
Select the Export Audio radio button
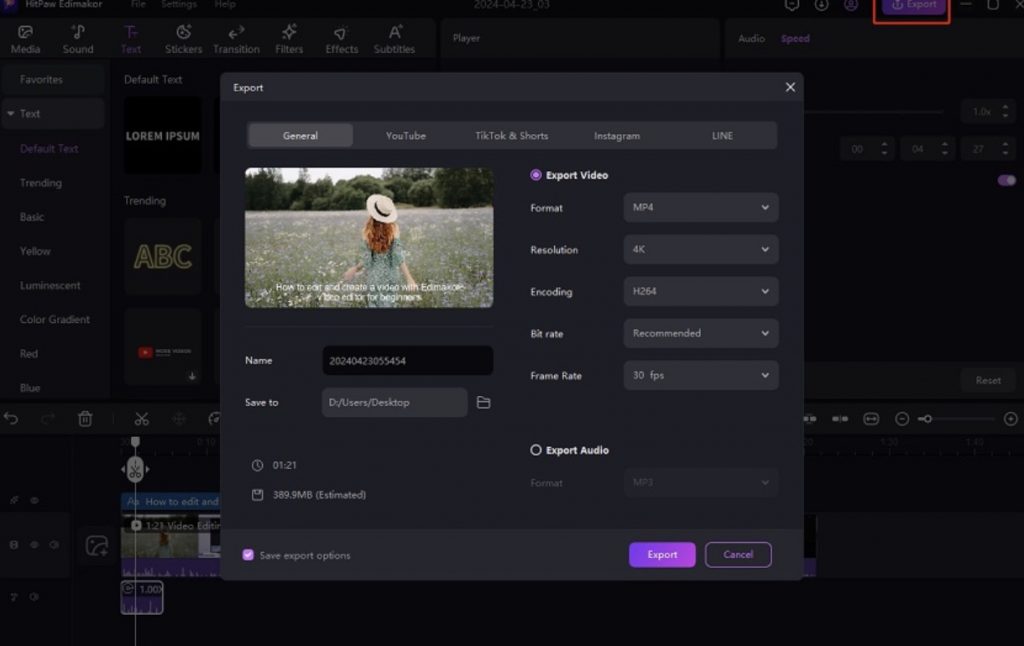coord(536,450)
